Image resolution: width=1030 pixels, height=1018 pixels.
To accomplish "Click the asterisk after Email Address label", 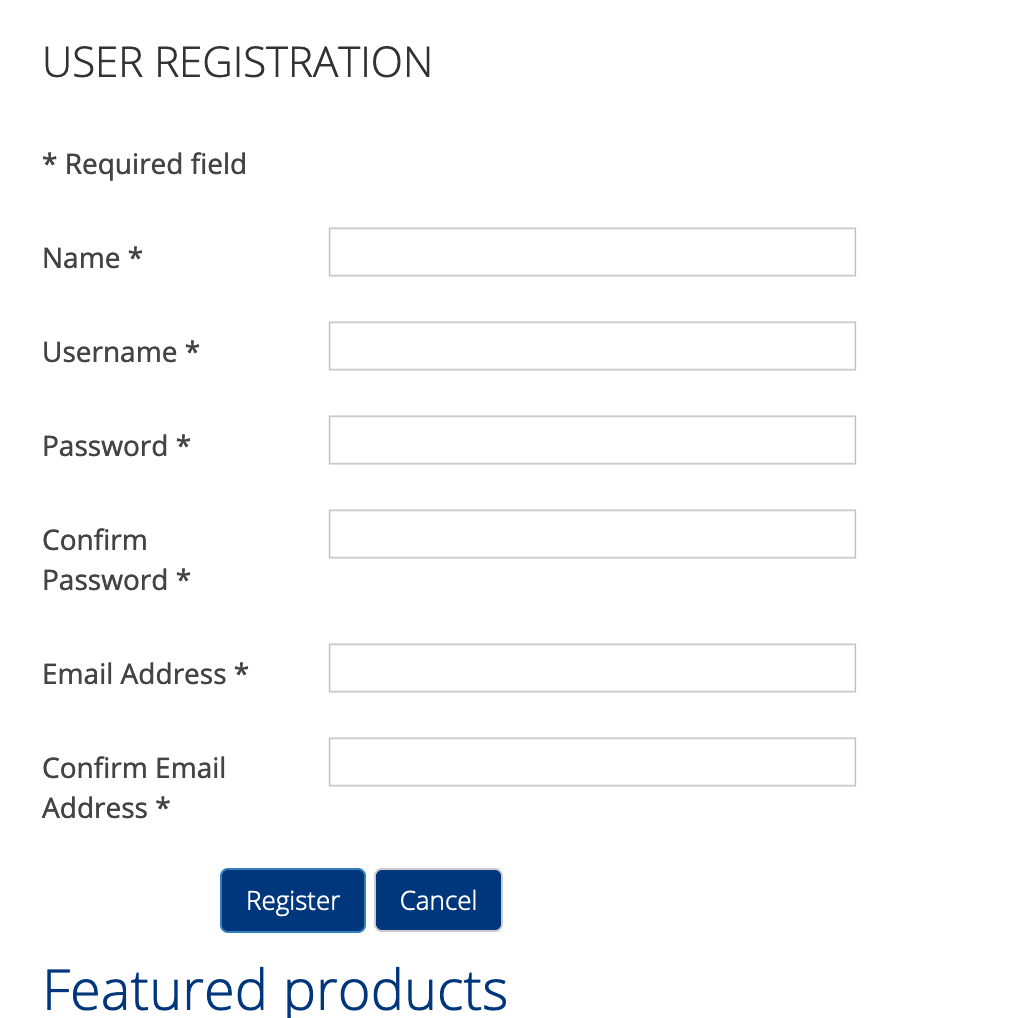I will click(x=241, y=673).
